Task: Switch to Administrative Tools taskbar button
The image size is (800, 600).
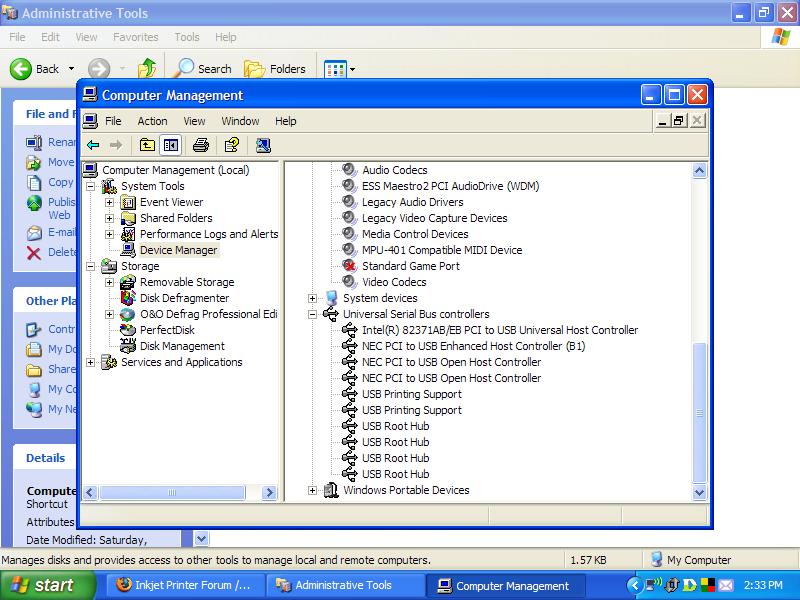Action: 344,585
